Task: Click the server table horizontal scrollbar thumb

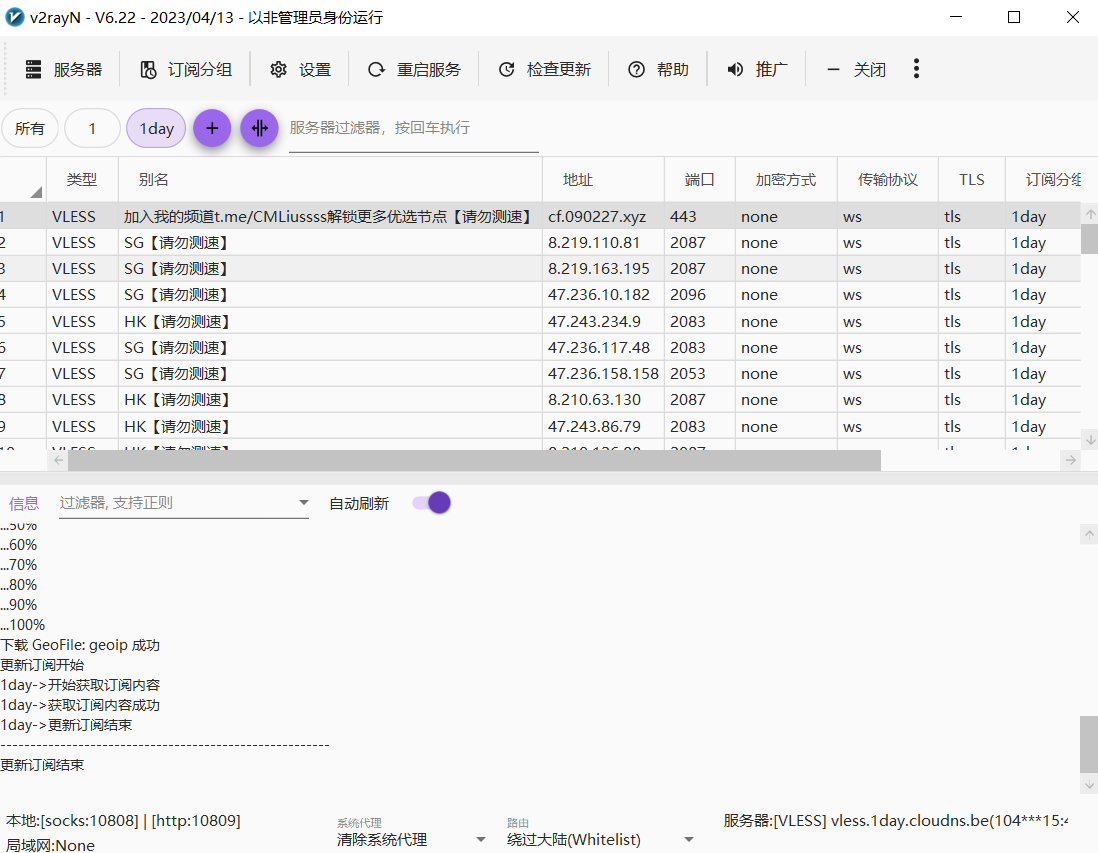Action: [474, 460]
